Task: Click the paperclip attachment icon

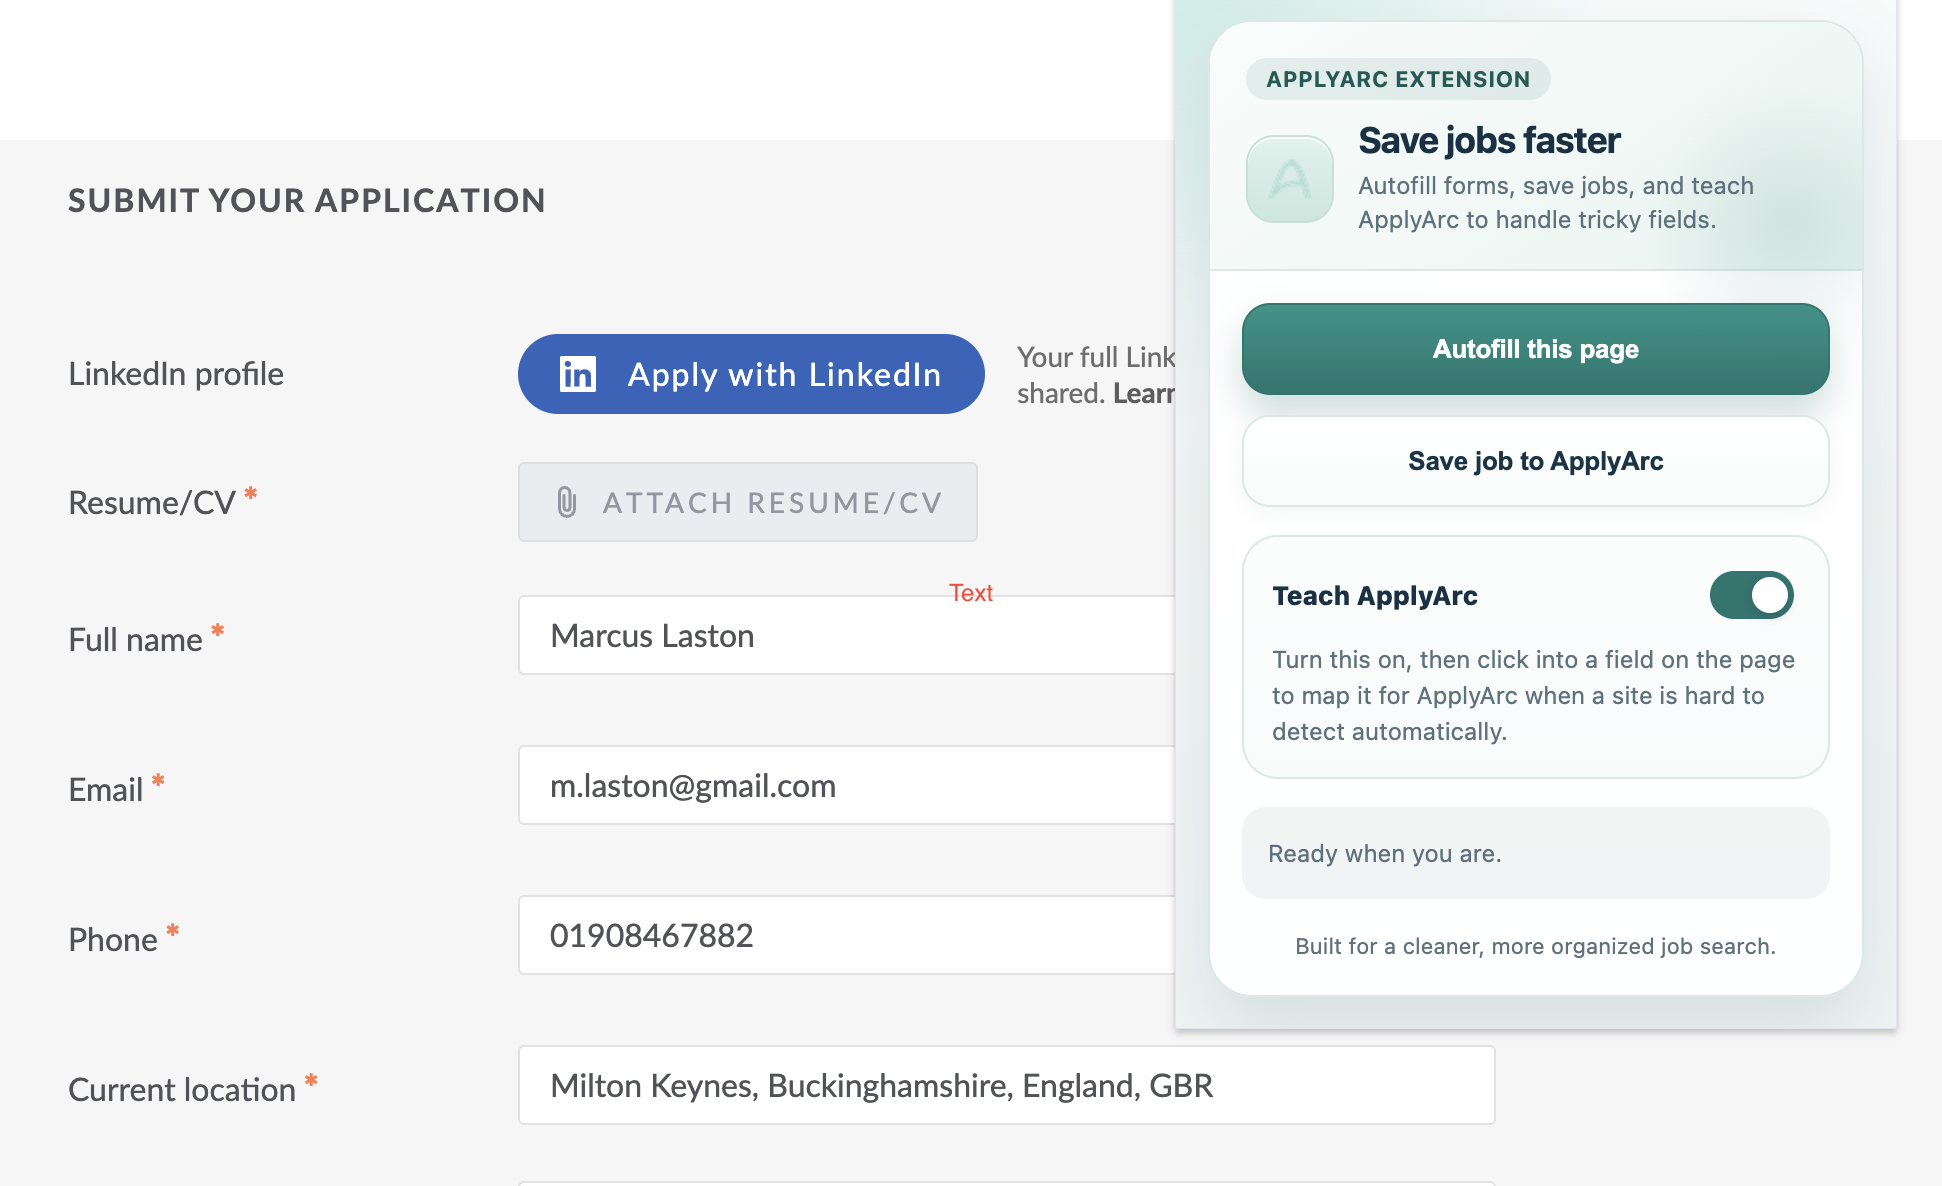Action: point(567,502)
